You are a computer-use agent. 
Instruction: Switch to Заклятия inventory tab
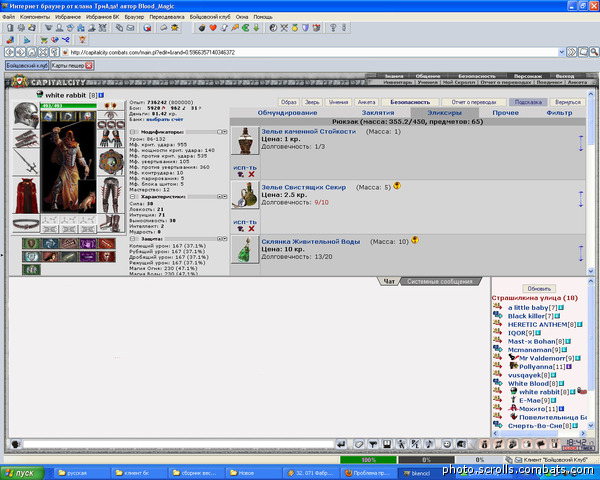378,113
